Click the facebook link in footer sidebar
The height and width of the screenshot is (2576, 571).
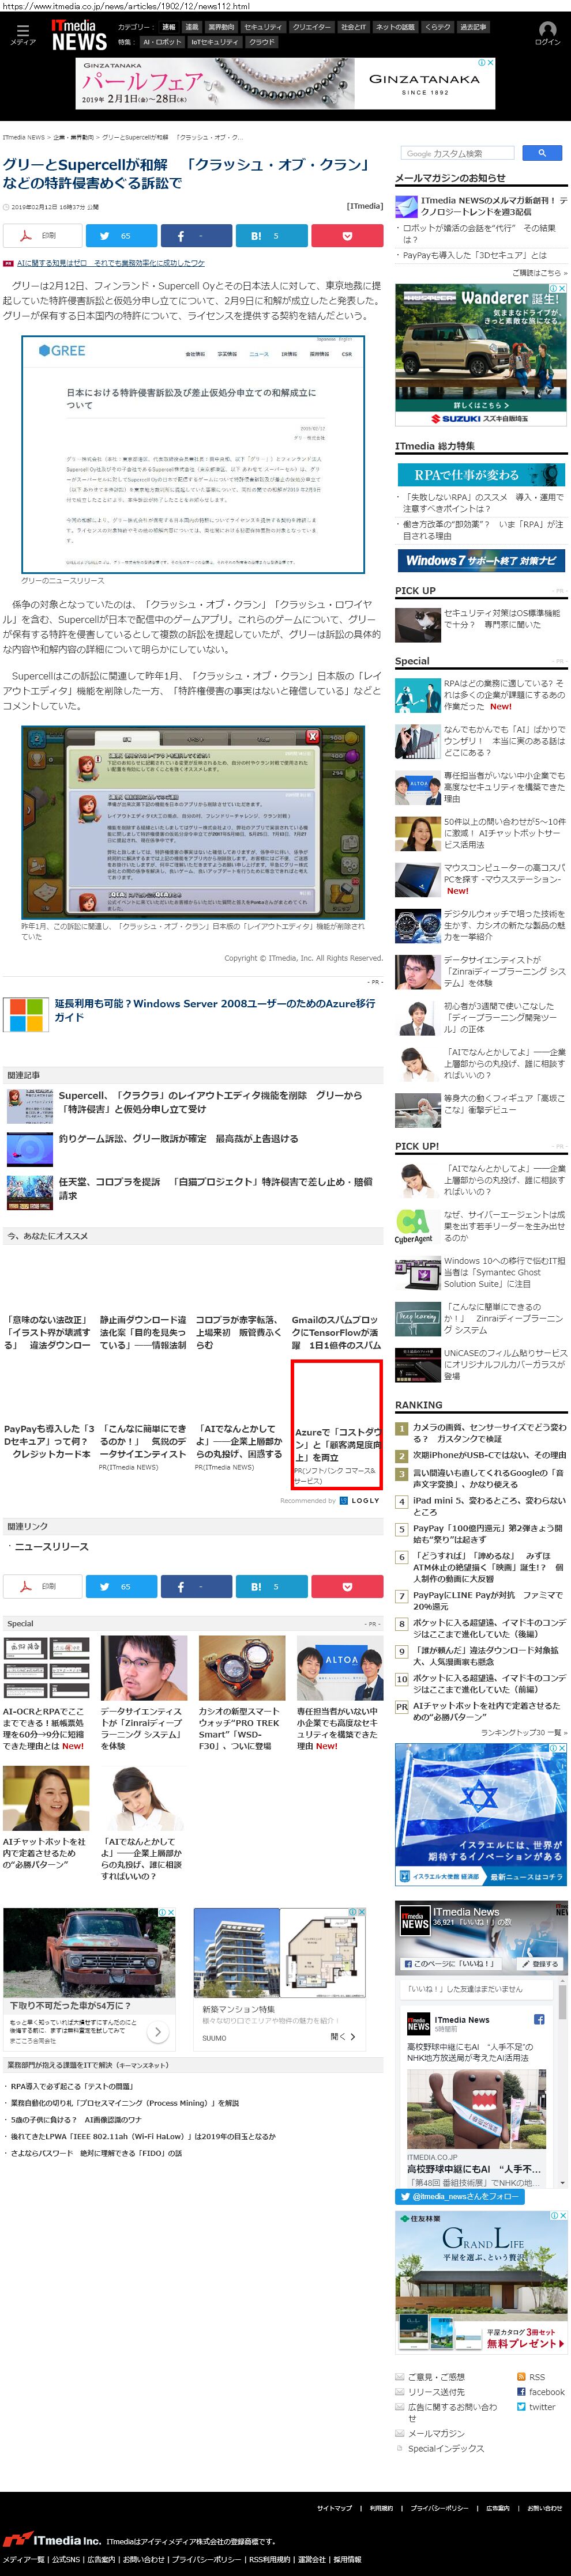click(540, 2392)
